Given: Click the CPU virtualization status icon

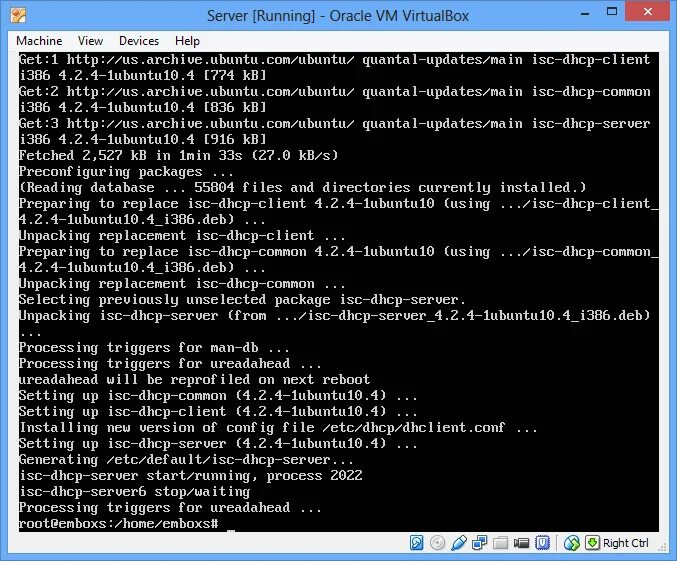Looking at the screenshot, I should pyautogui.click(x=542, y=543).
